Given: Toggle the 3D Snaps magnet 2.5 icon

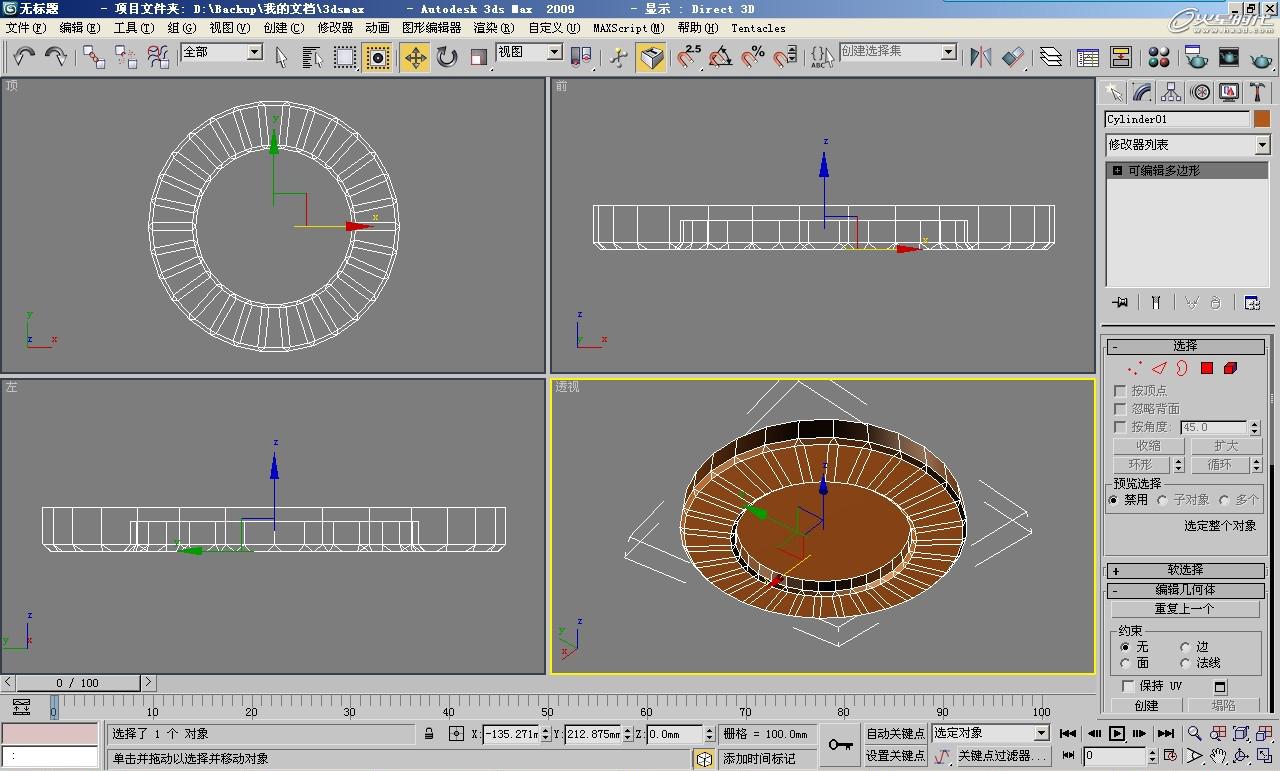Looking at the screenshot, I should click(688, 57).
